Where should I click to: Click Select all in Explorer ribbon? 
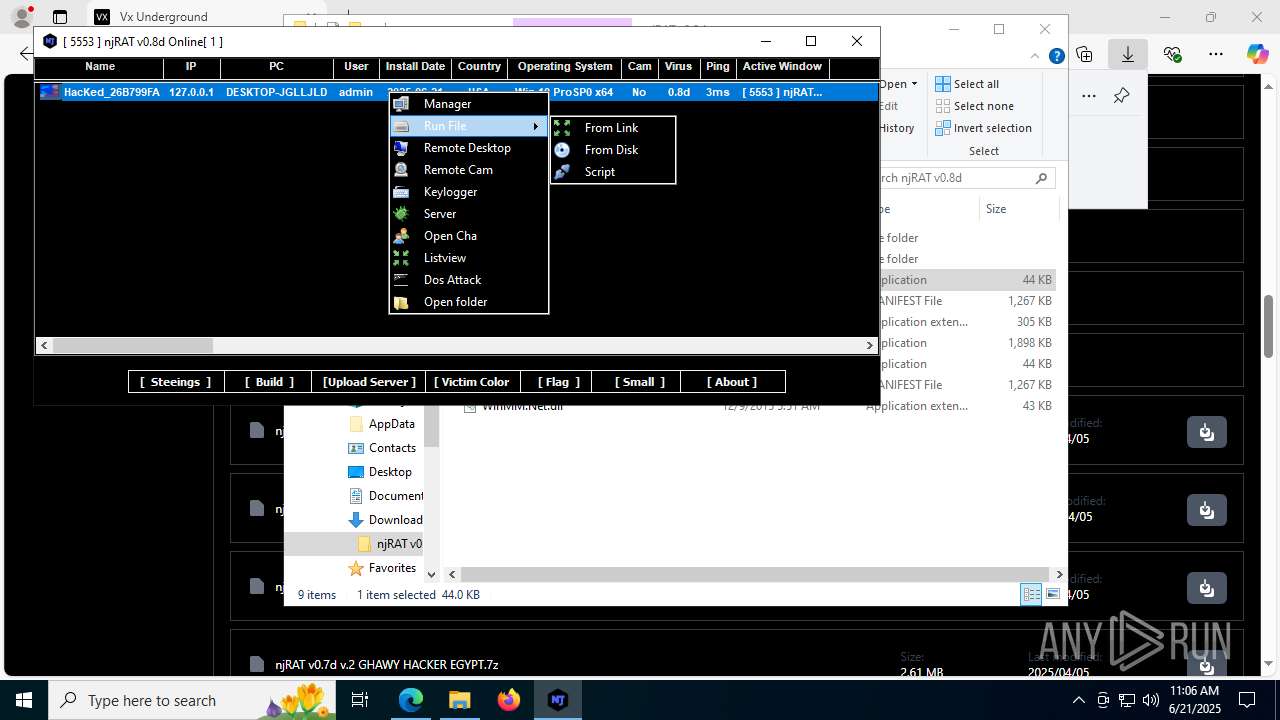[x=967, y=84]
